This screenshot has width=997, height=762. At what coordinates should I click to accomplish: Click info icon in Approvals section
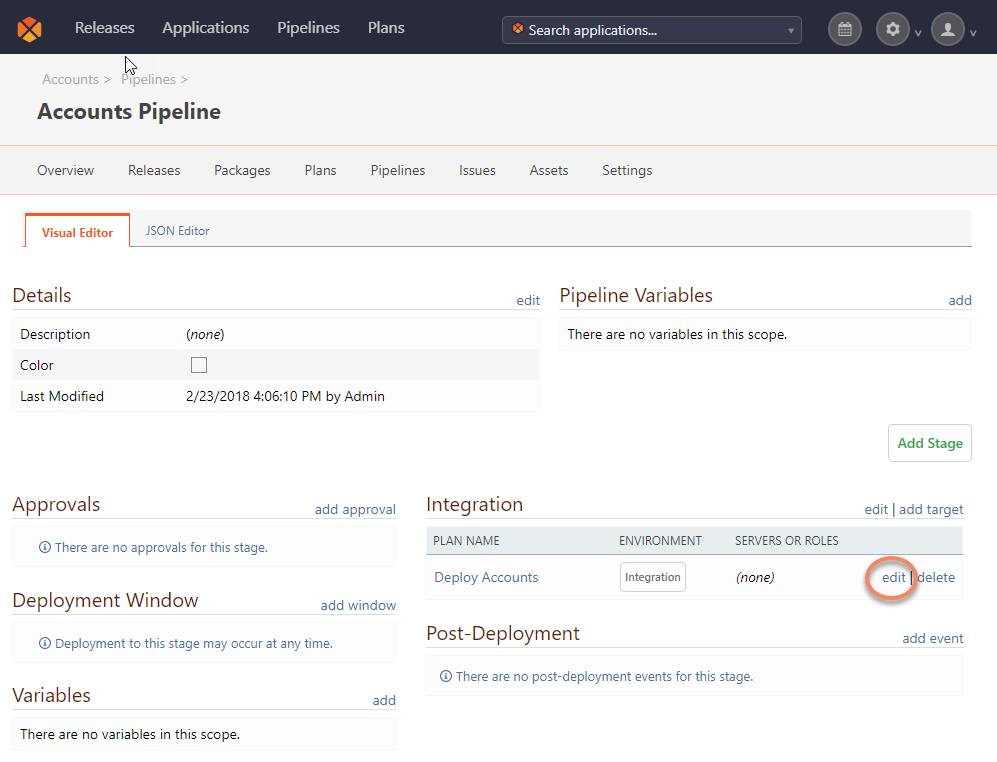coord(45,547)
